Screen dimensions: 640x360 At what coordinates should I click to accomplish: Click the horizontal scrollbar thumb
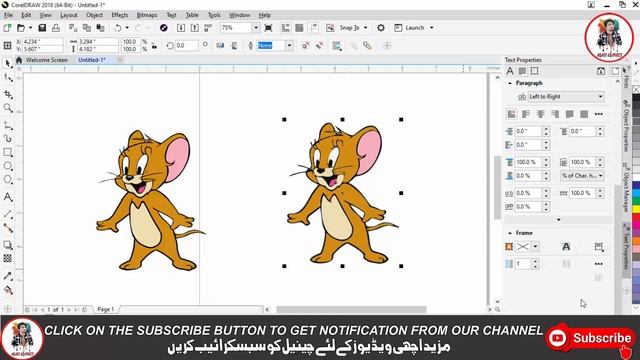tap(351, 309)
